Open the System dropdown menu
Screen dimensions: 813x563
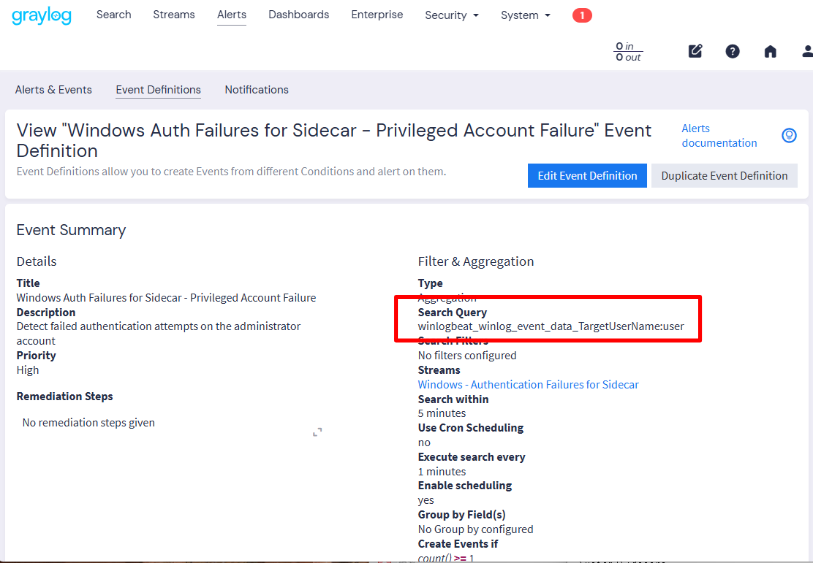pyautogui.click(x=525, y=16)
